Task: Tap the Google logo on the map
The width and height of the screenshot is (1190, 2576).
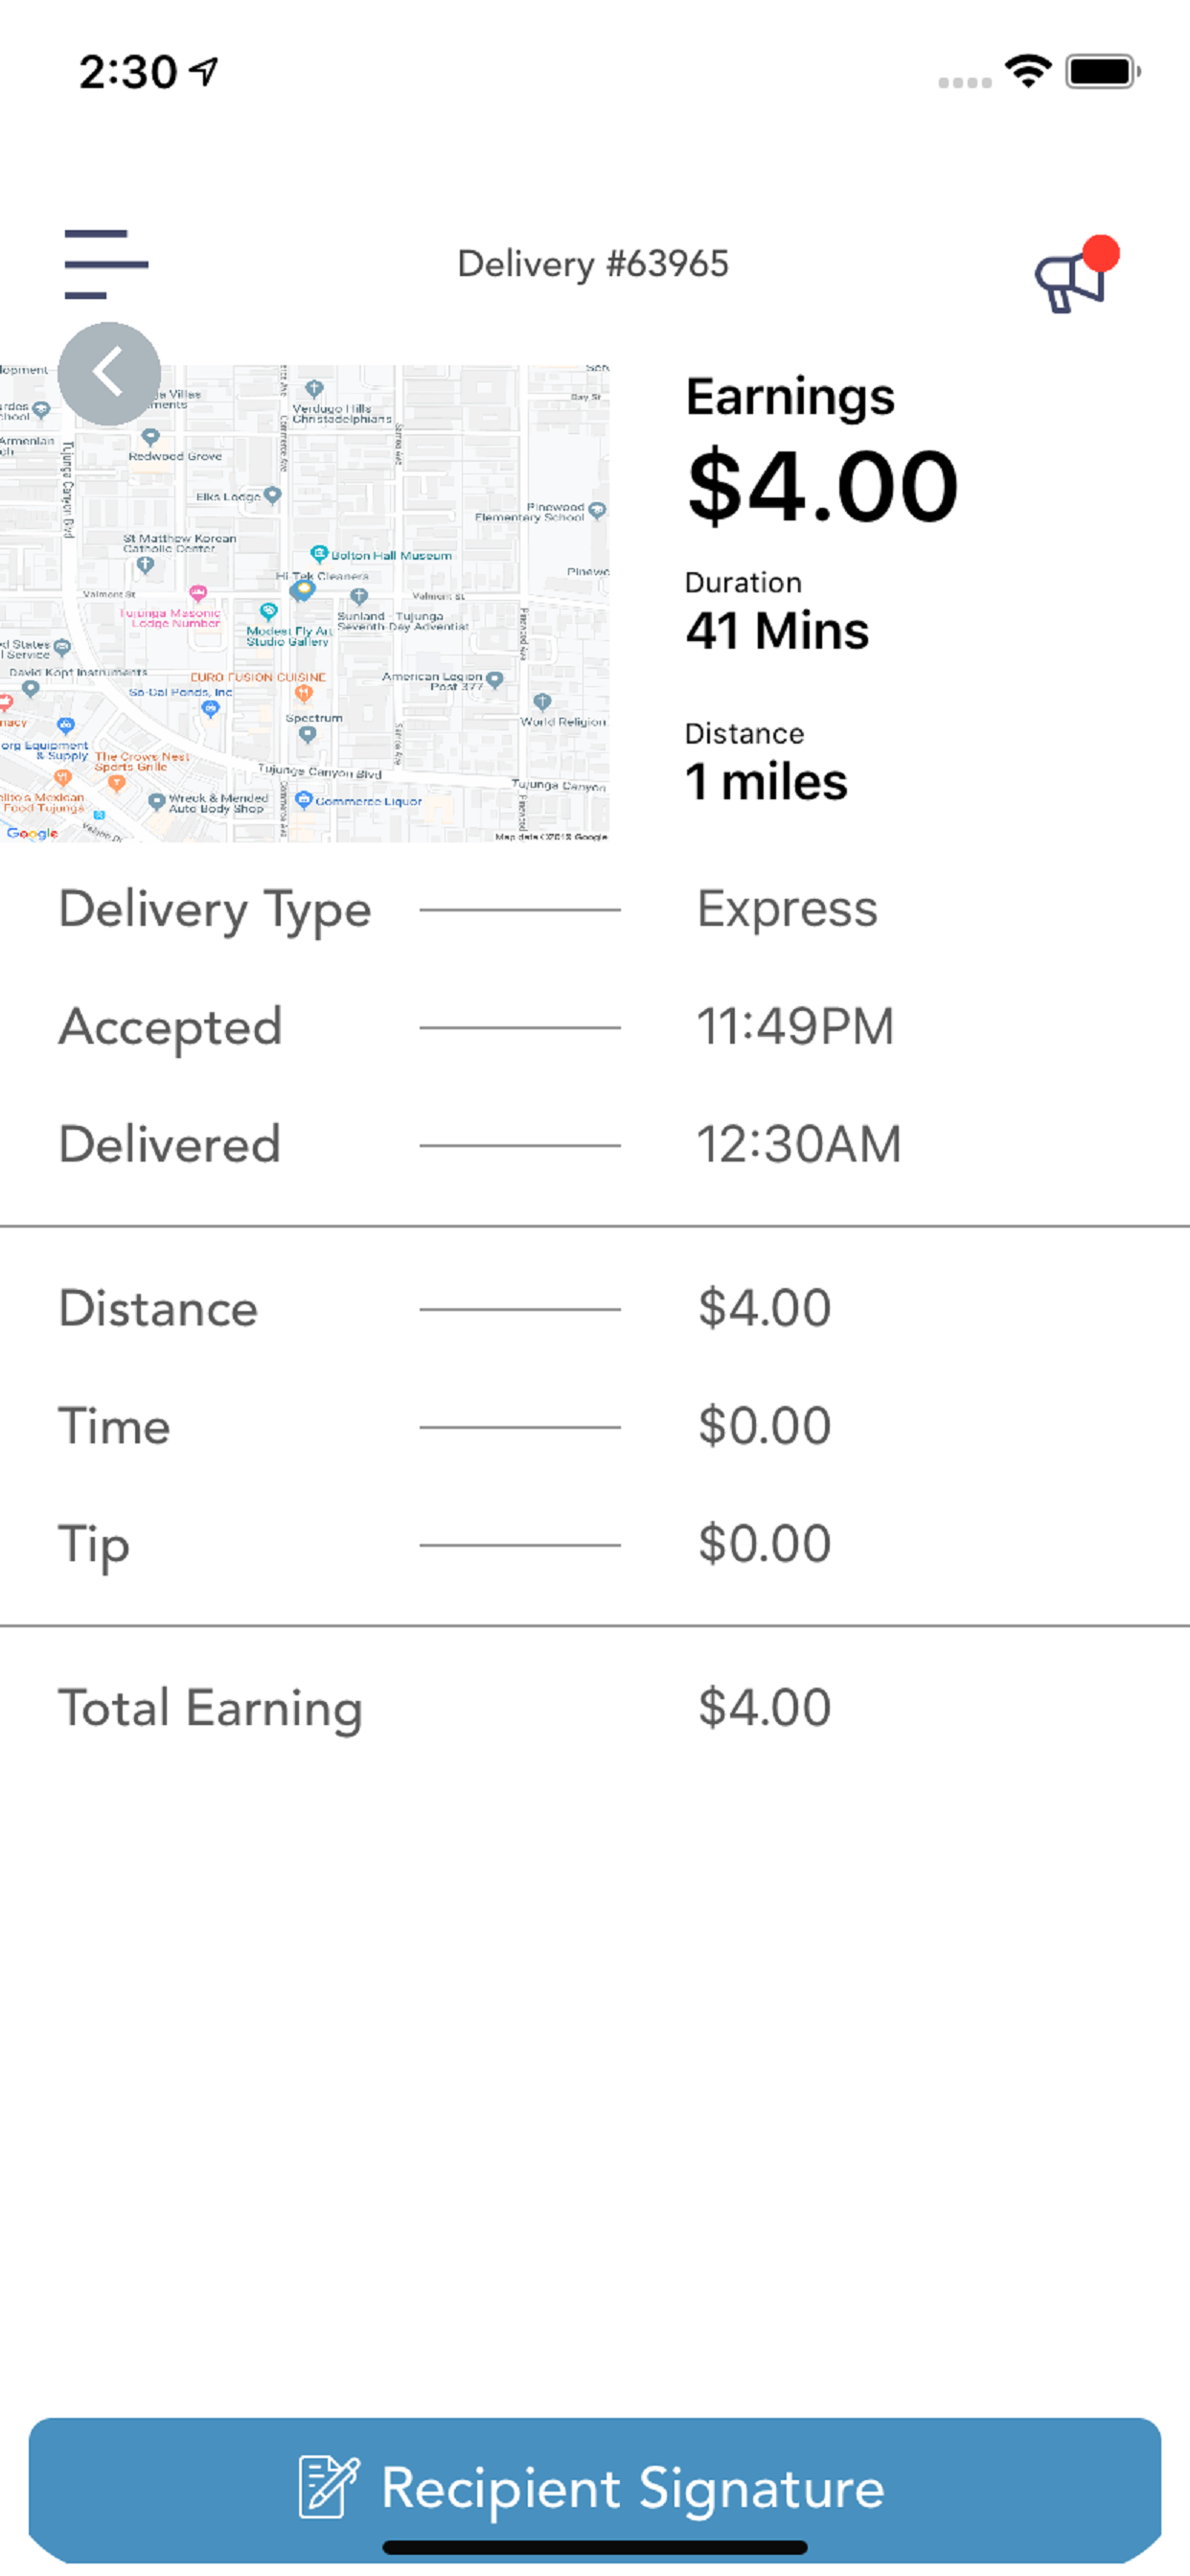Action: [31, 833]
